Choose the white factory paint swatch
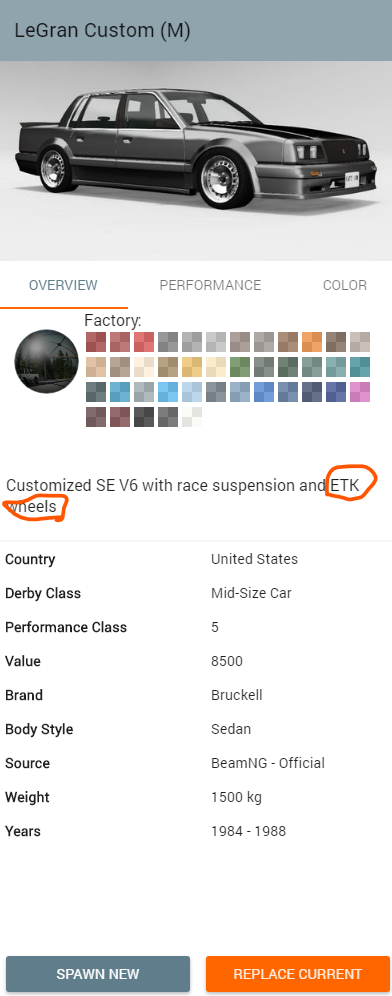Image resolution: width=392 pixels, height=996 pixels. tap(192, 416)
